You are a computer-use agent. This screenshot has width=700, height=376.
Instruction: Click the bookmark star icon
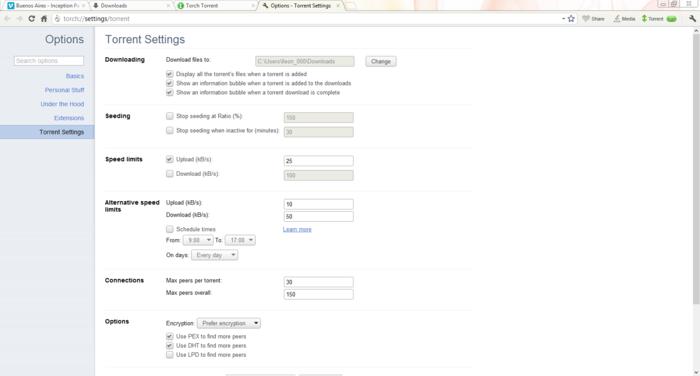pyautogui.click(x=571, y=19)
